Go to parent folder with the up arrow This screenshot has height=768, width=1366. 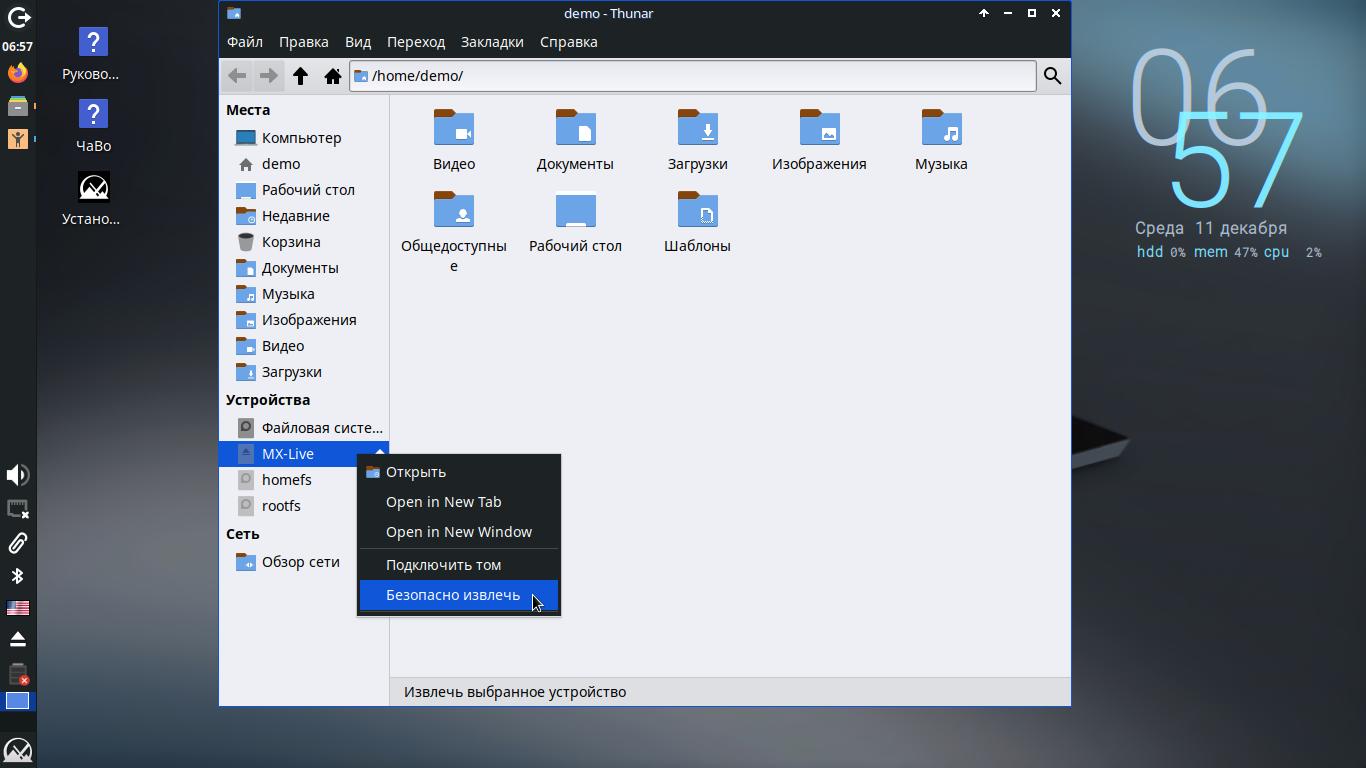pyautogui.click(x=300, y=76)
